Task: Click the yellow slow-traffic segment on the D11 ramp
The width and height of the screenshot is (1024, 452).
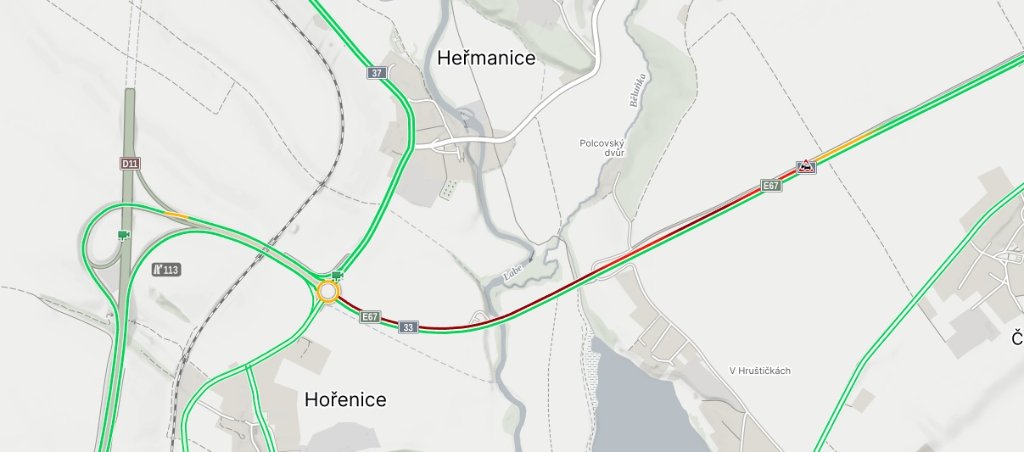Action: pyautogui.click(x=176, y=213)
